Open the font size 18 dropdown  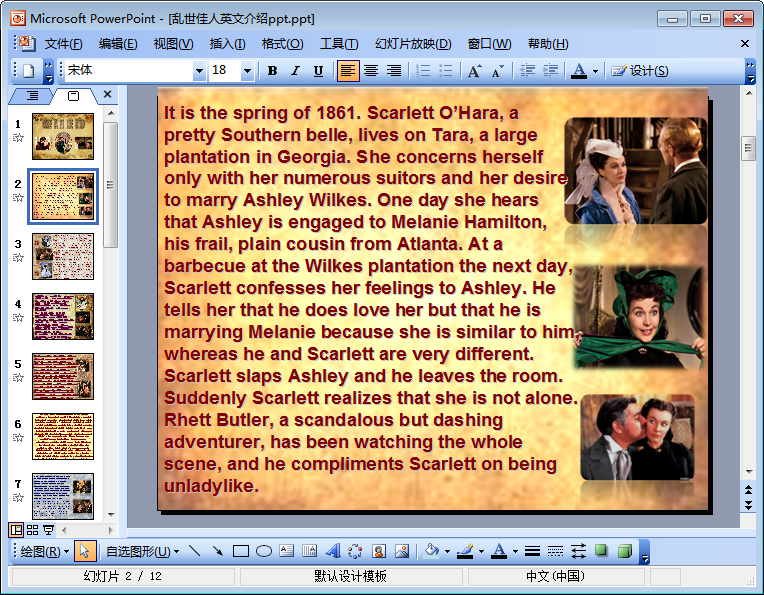coord(248,71)
